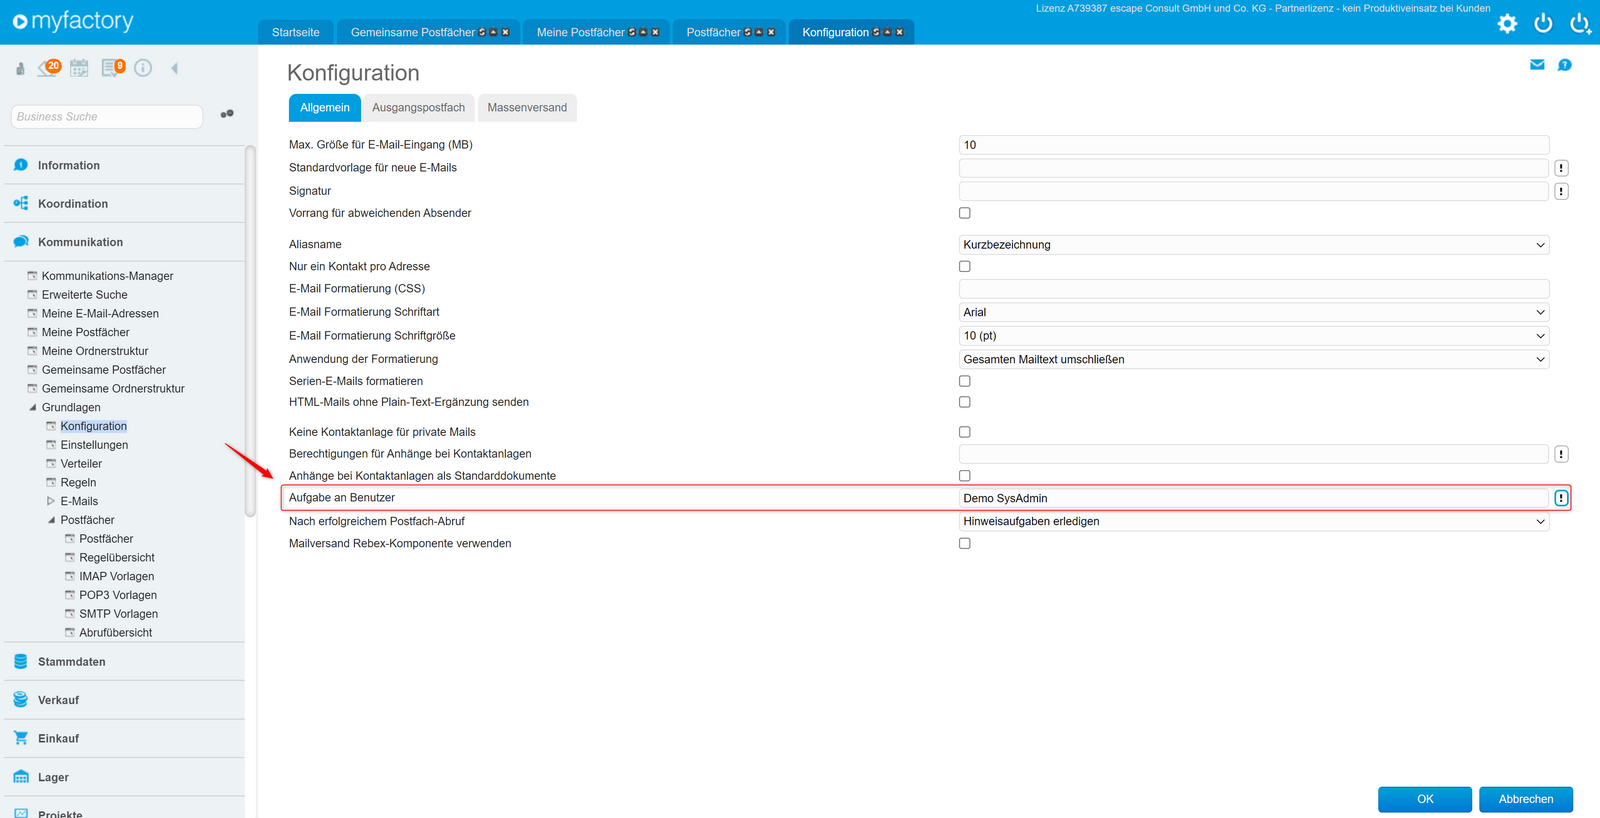Viewport: 1600px width, 818px height.
Task: Expand the Kommunikation module
Action: [124, 242]
